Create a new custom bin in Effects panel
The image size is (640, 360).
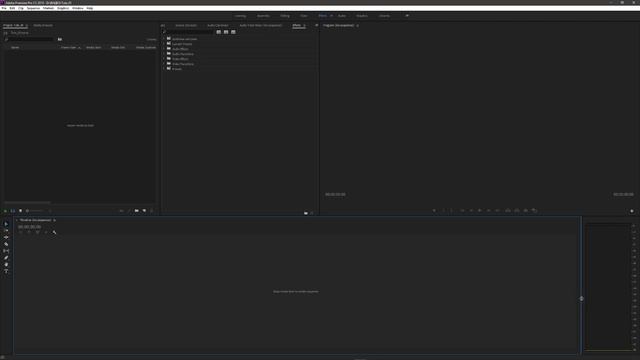[x=306, y=213]
